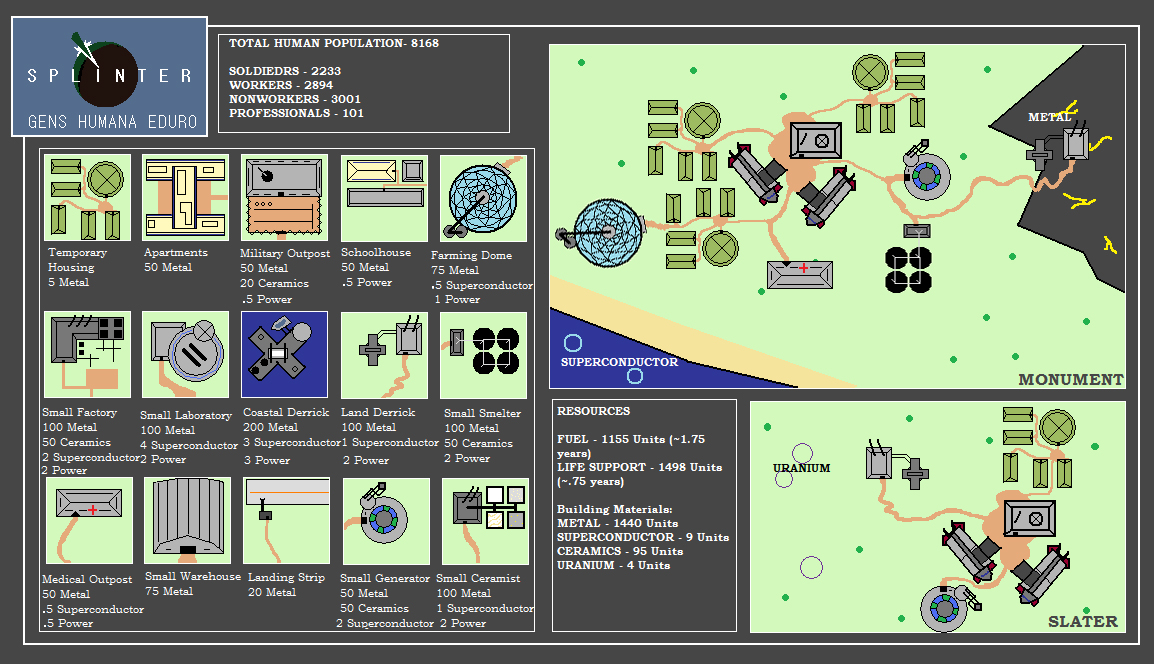Pick the Schoolhouse building icon
This screenshot has width=1154, height=664.
click(384, 197)
